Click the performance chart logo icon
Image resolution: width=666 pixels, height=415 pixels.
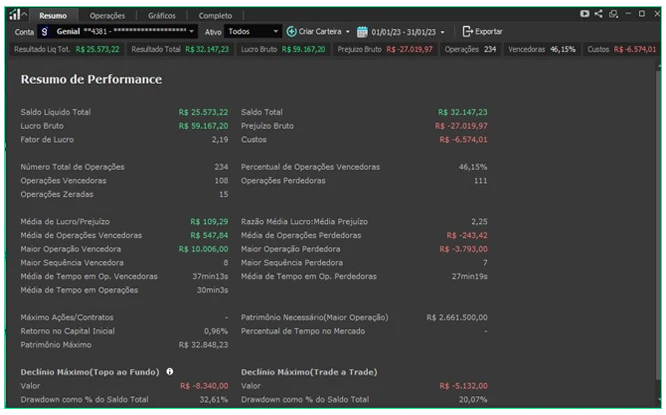click(14, 15)
